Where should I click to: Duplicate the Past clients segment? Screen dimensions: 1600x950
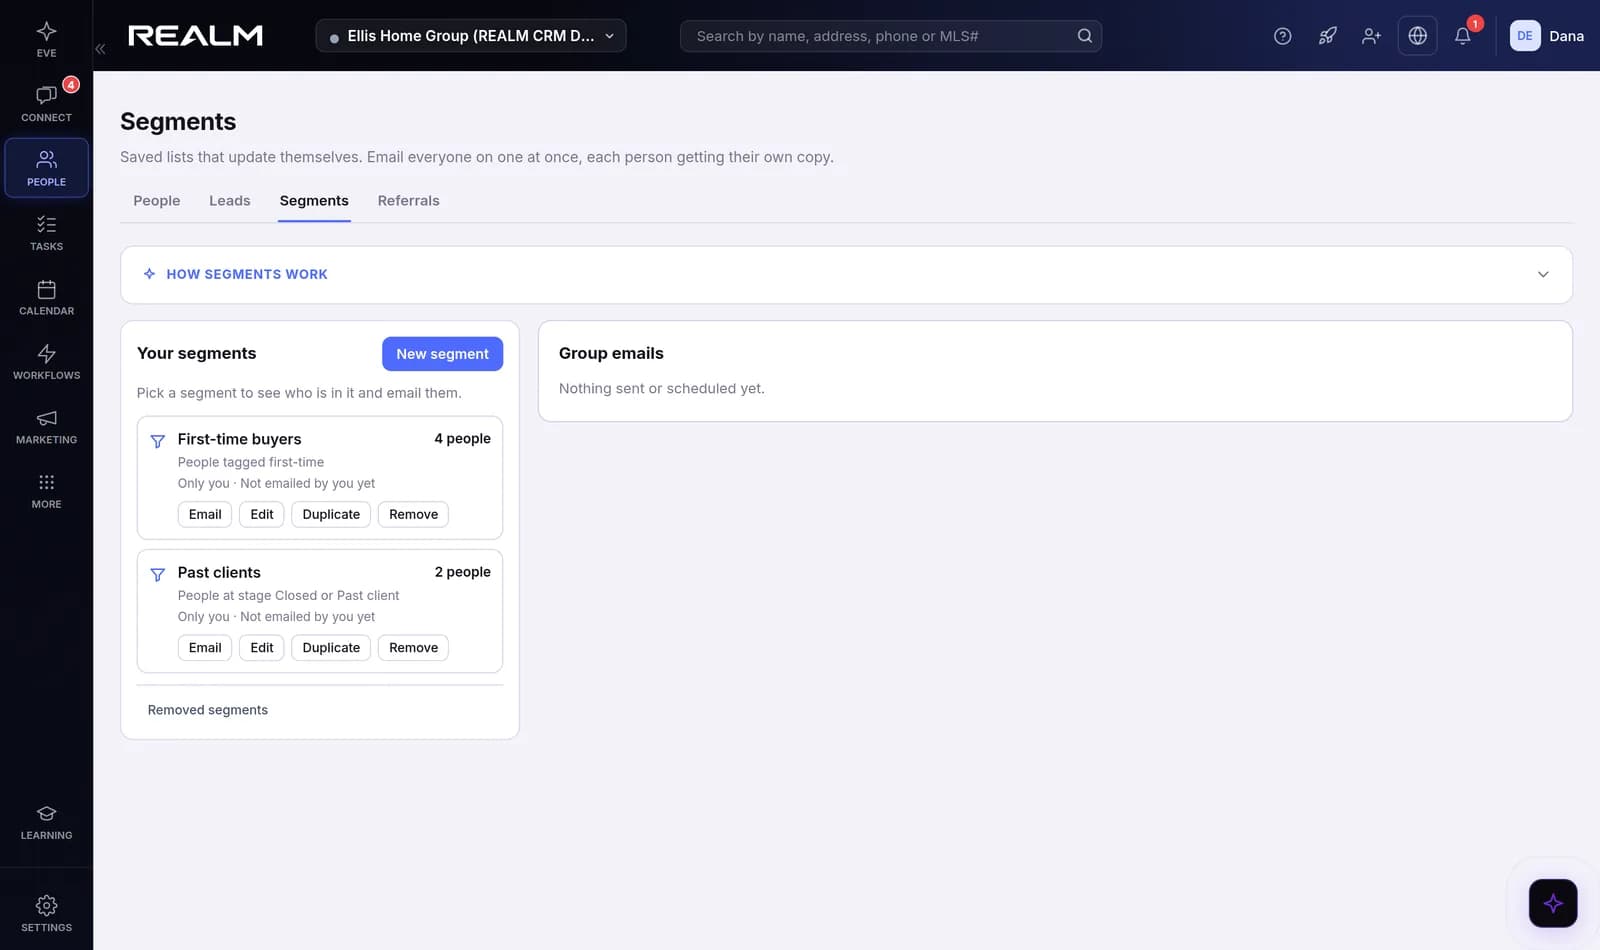(x=331, y=648)
